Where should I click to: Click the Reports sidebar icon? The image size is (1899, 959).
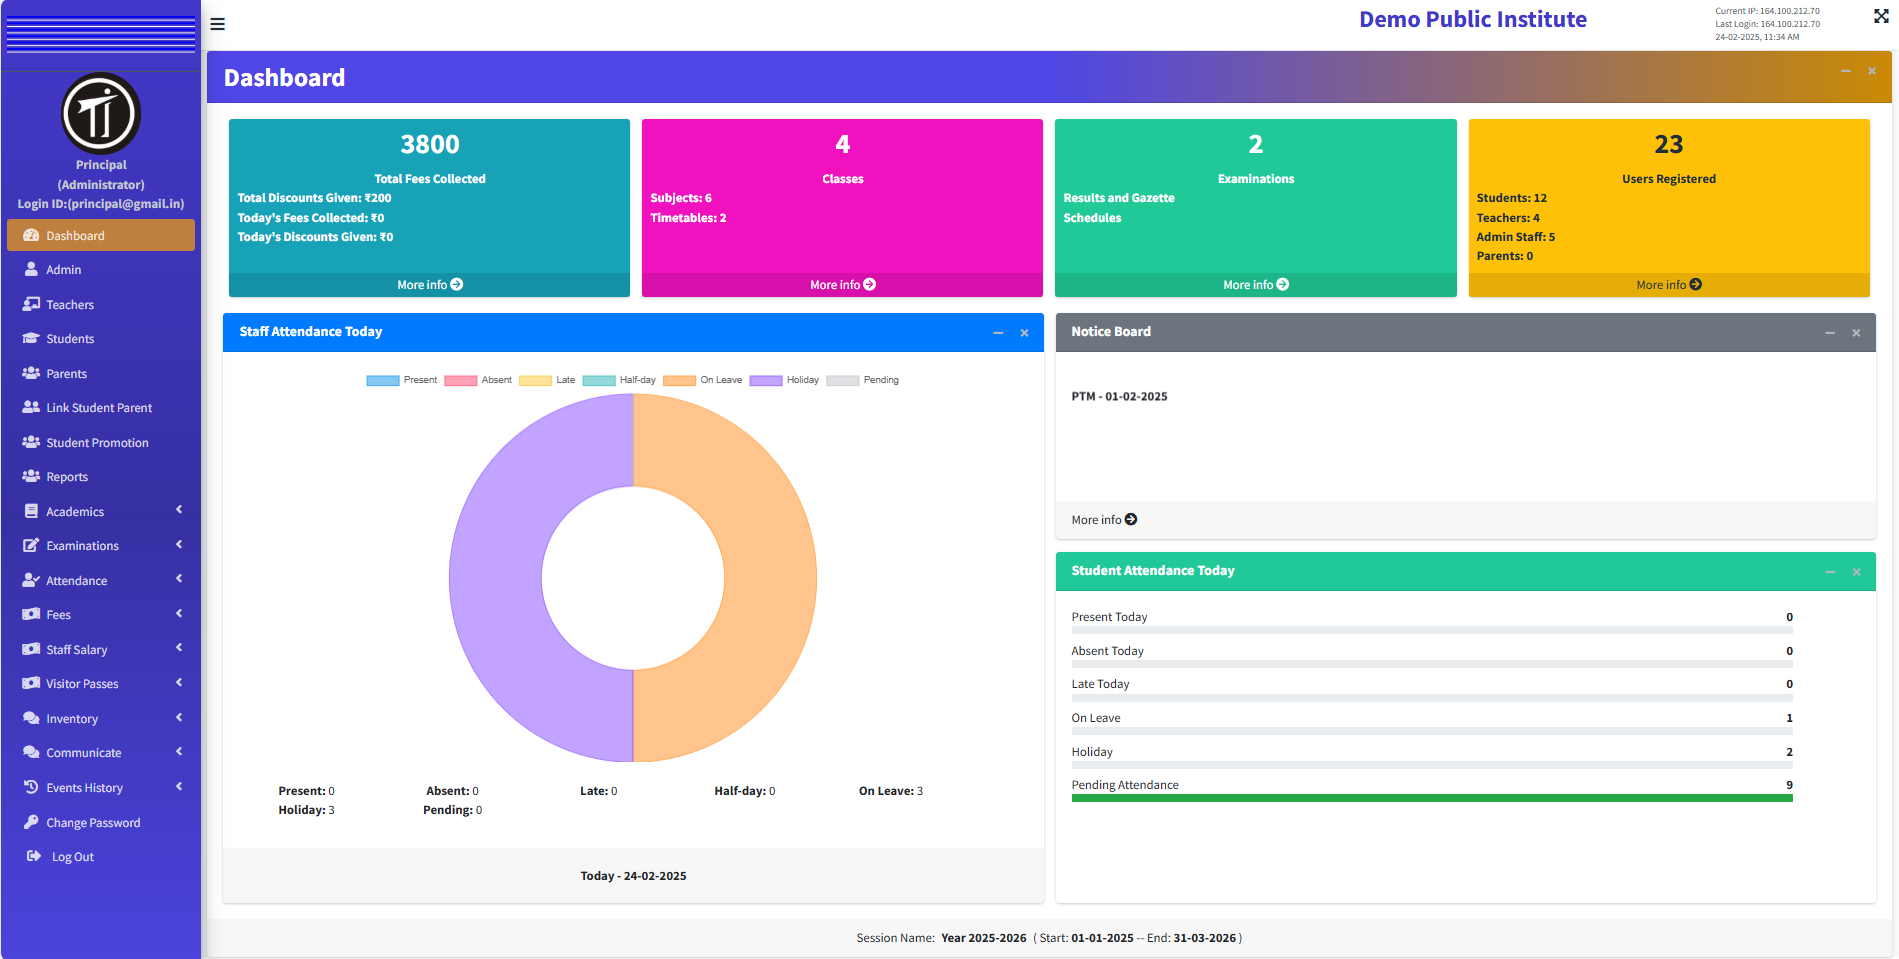(31, 476)
